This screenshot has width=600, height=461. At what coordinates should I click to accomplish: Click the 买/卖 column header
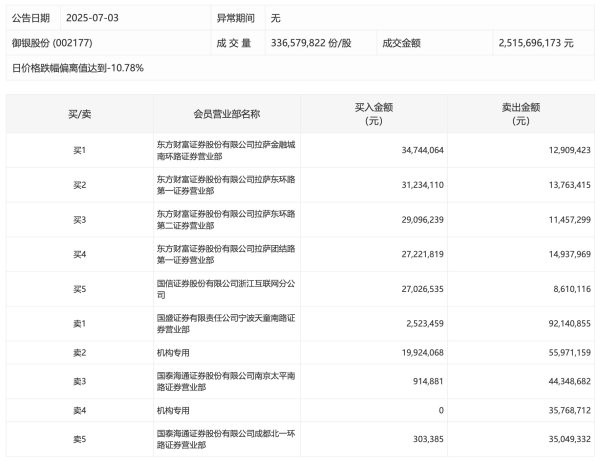click(80, 114)
